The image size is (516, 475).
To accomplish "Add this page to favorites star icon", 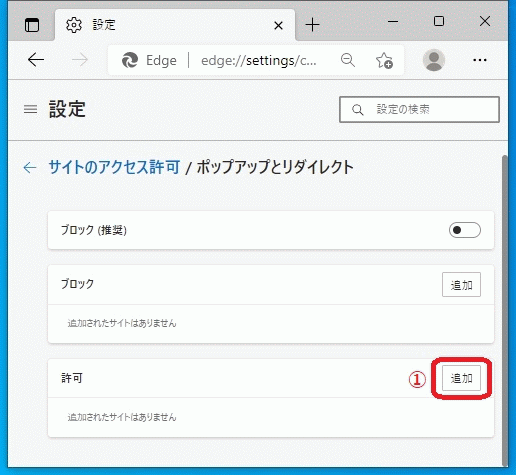I will [x=384, y=60].
